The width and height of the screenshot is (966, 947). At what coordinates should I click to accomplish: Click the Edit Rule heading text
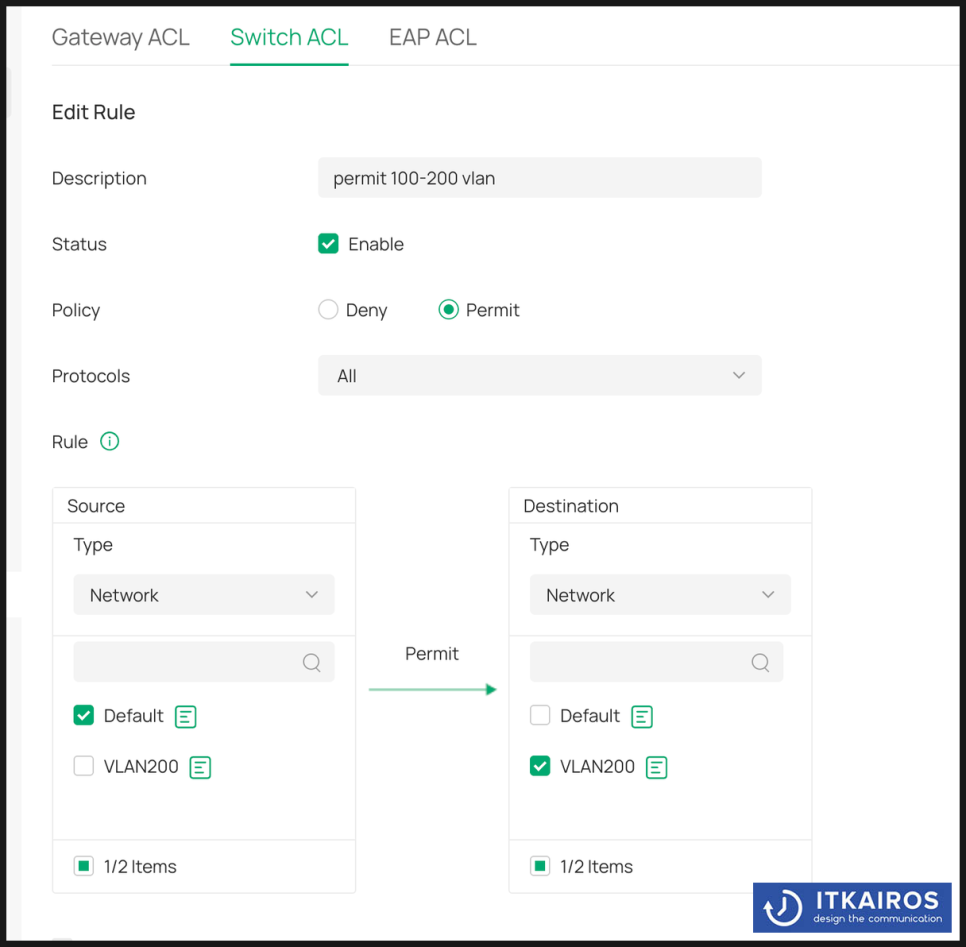(x=94, y=112)
